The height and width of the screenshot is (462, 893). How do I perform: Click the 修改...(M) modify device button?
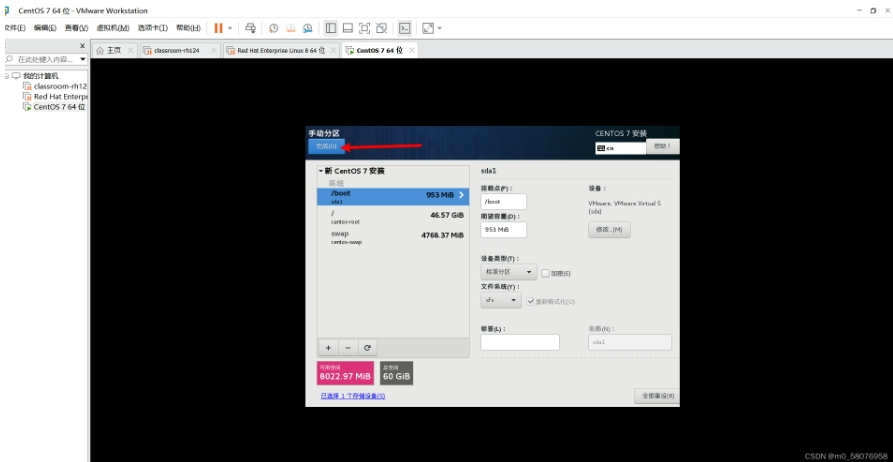coord(609,230)
